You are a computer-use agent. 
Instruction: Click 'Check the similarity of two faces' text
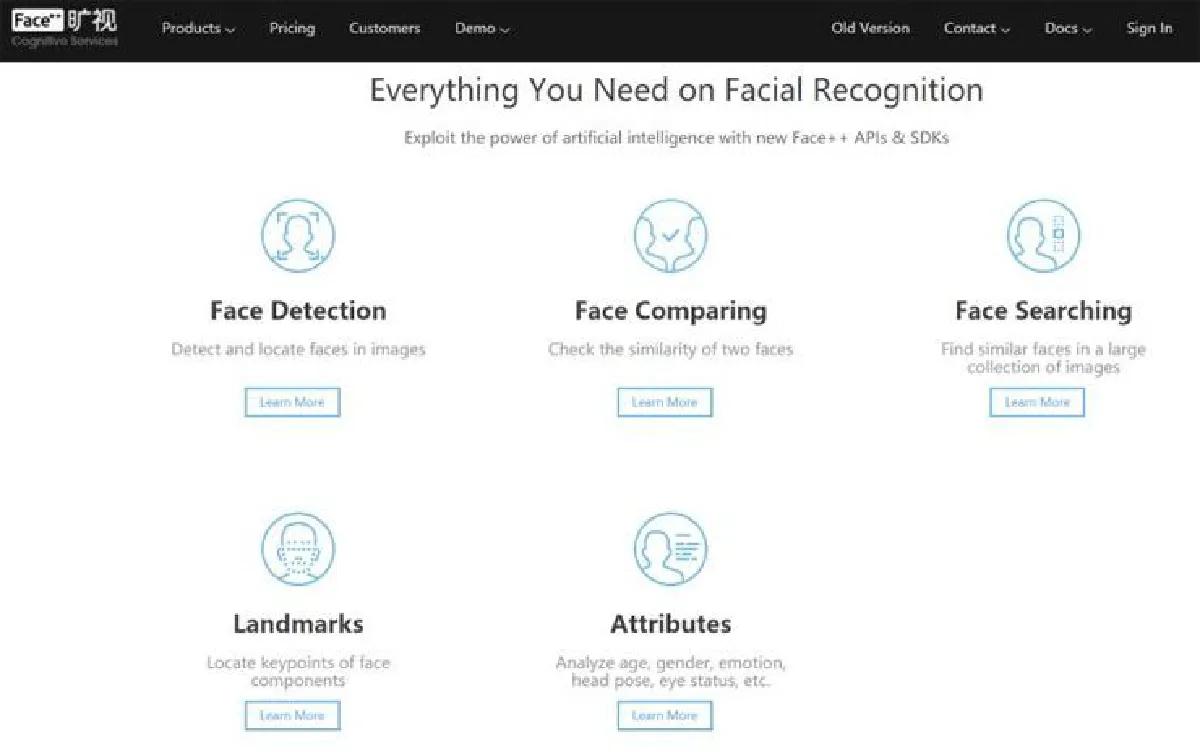(670, 350)
